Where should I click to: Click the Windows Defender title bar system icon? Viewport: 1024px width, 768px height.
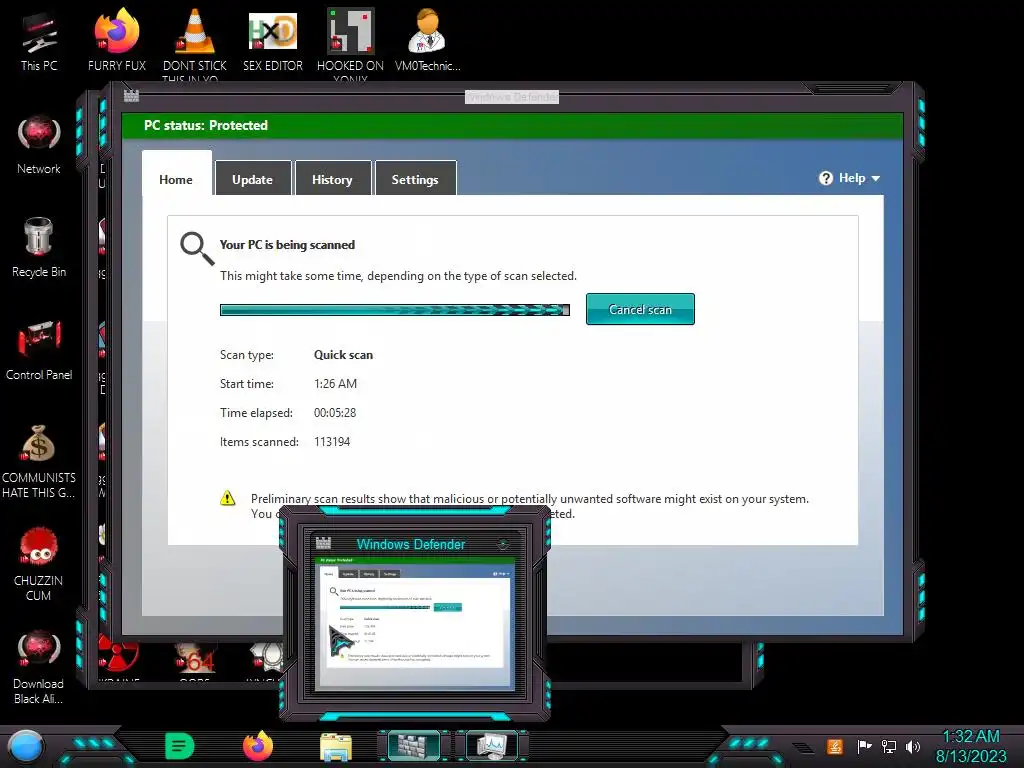click(131, 95)
